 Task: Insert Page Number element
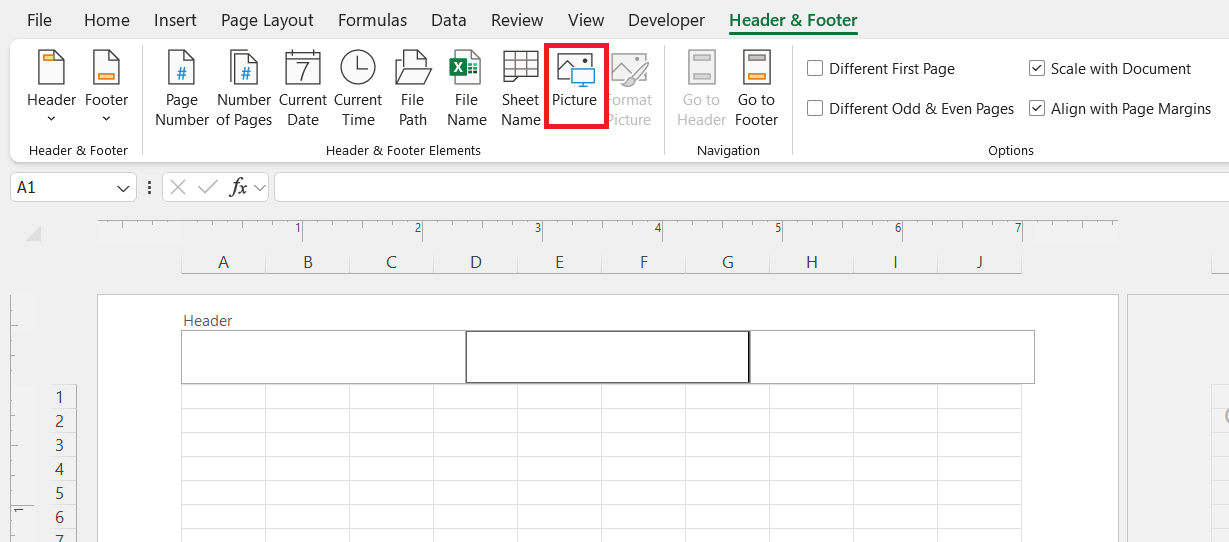pyautogui.click(x=182, y=89)
